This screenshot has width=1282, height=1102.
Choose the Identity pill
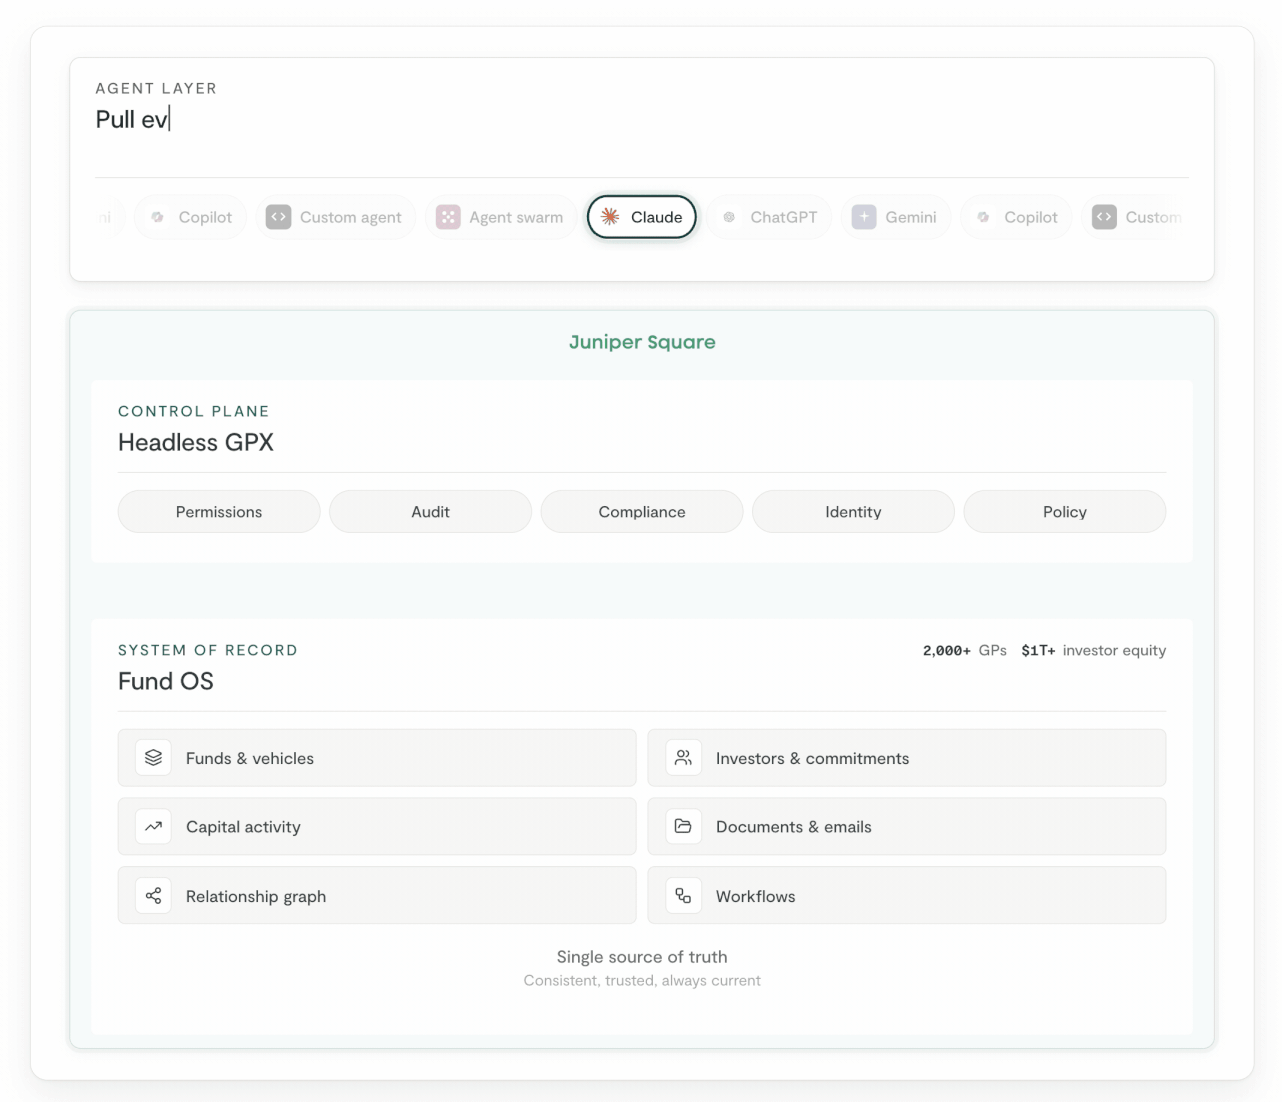853,512
